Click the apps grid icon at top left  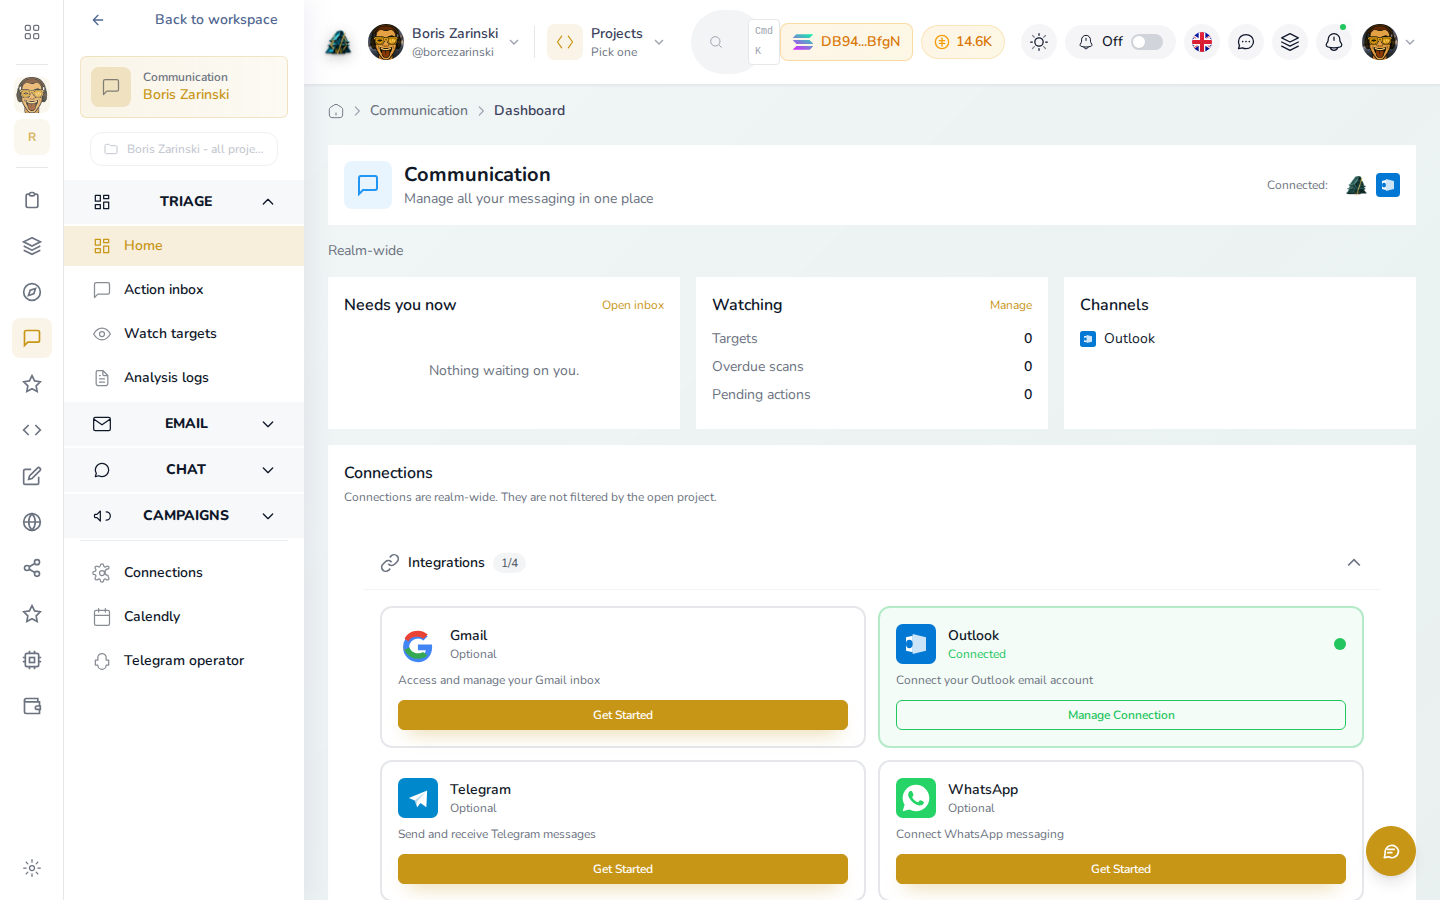(x=32, y=32)
